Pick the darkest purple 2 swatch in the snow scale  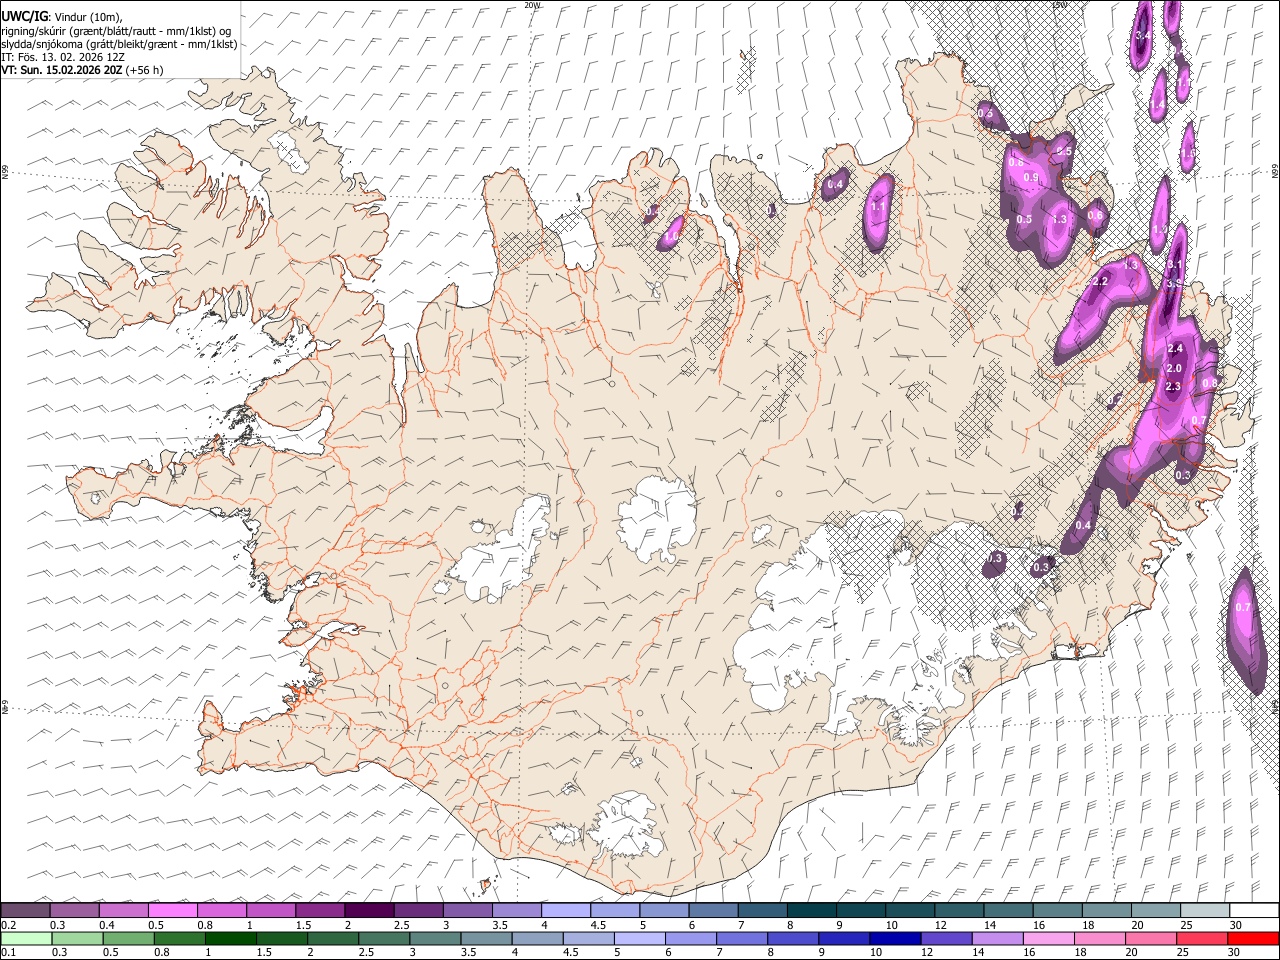click(369, 910)
